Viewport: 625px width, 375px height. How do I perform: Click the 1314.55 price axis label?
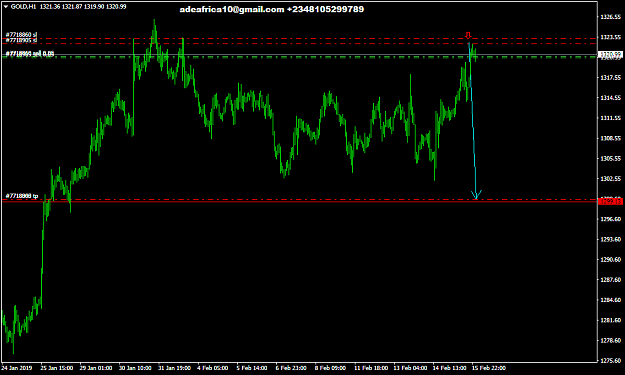click(x=611, y=98)
